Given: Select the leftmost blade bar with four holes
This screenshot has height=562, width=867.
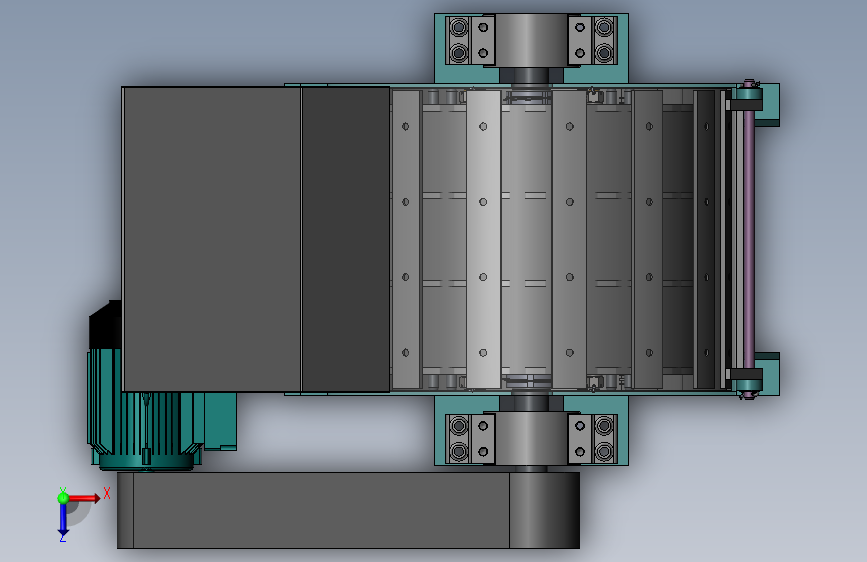Looking at the screenshot, I should point(406,239).
